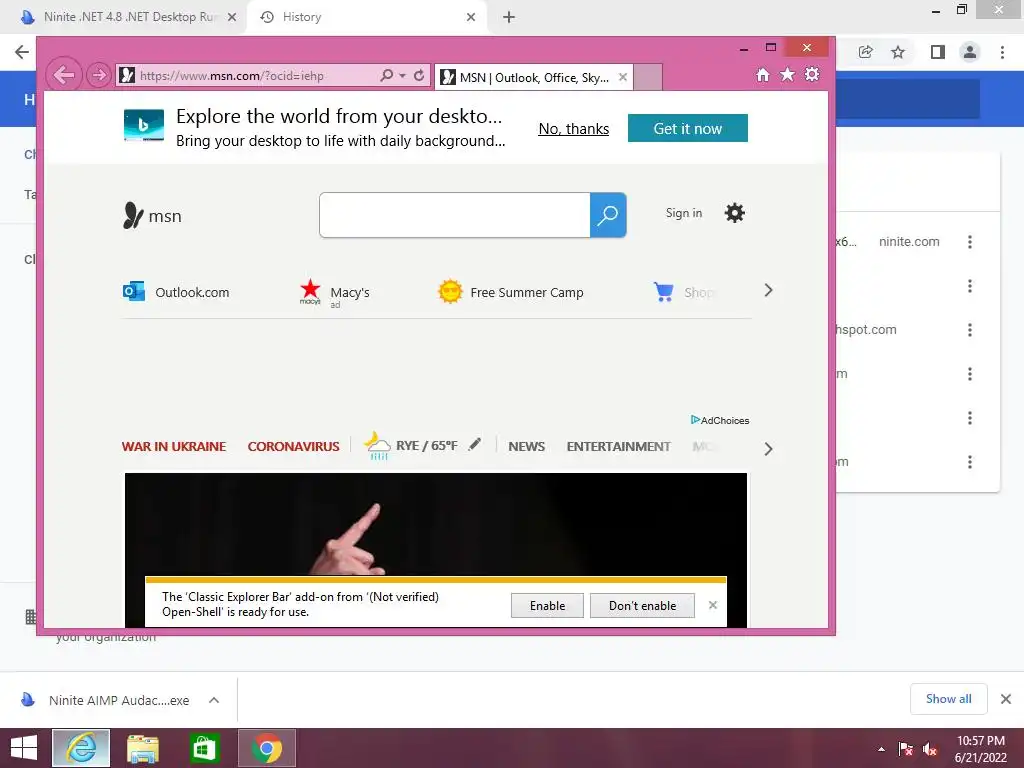Open WAR IN UKRAINE section
The image size is (1024, 768).
tap(174, 447)
